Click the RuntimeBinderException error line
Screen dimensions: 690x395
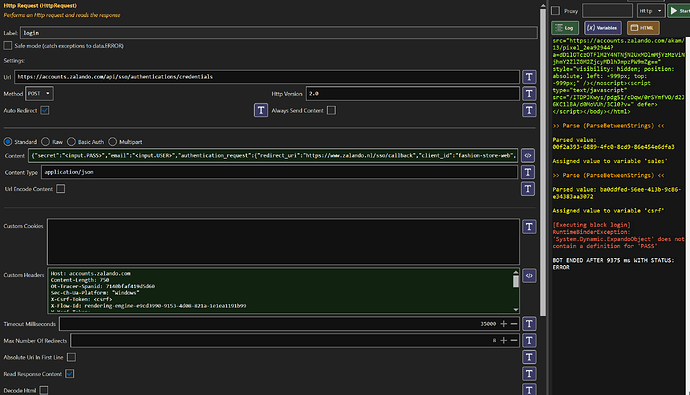[591, 232]
